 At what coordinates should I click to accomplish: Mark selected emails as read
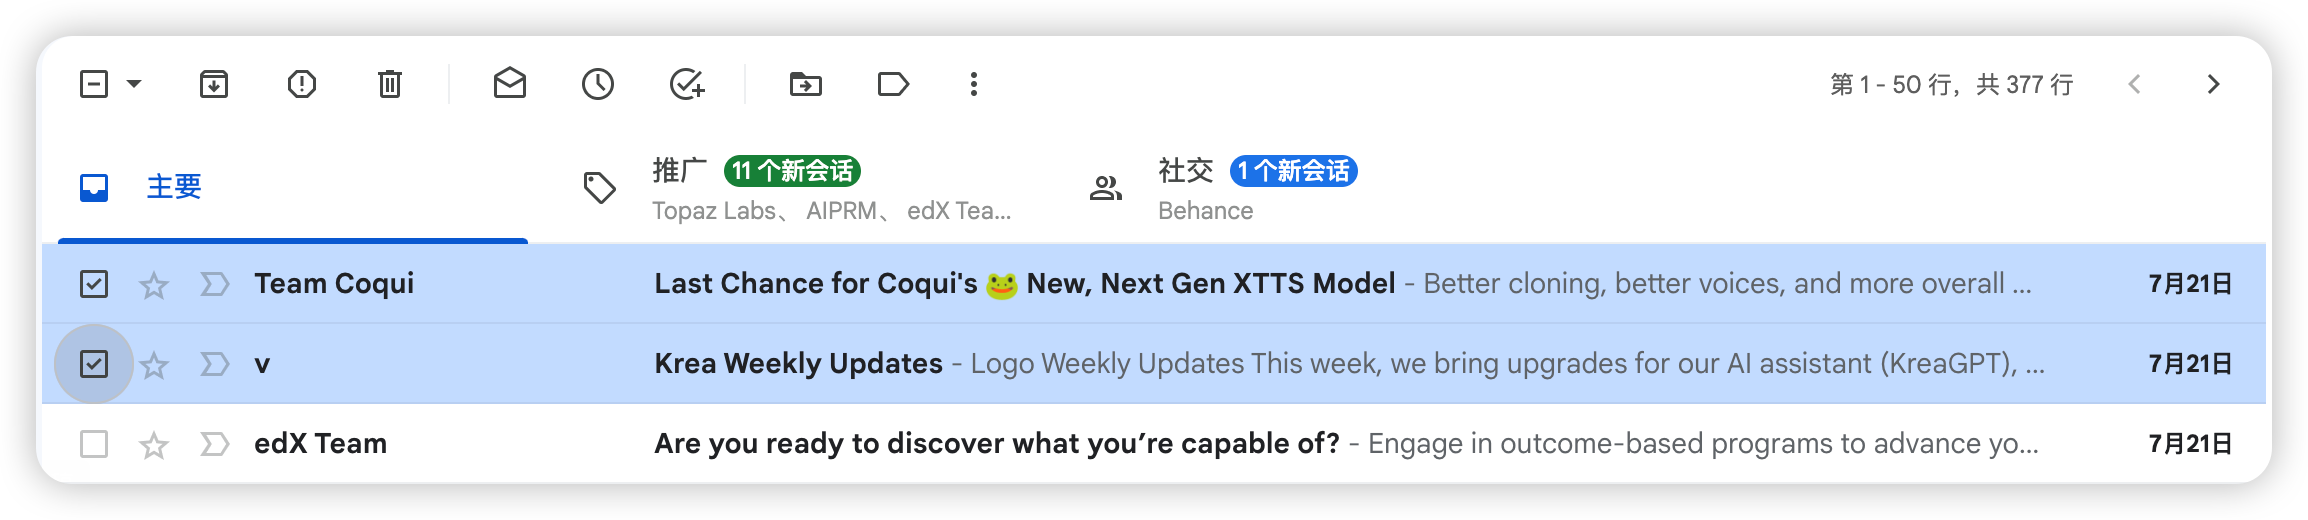click(510, 83)
